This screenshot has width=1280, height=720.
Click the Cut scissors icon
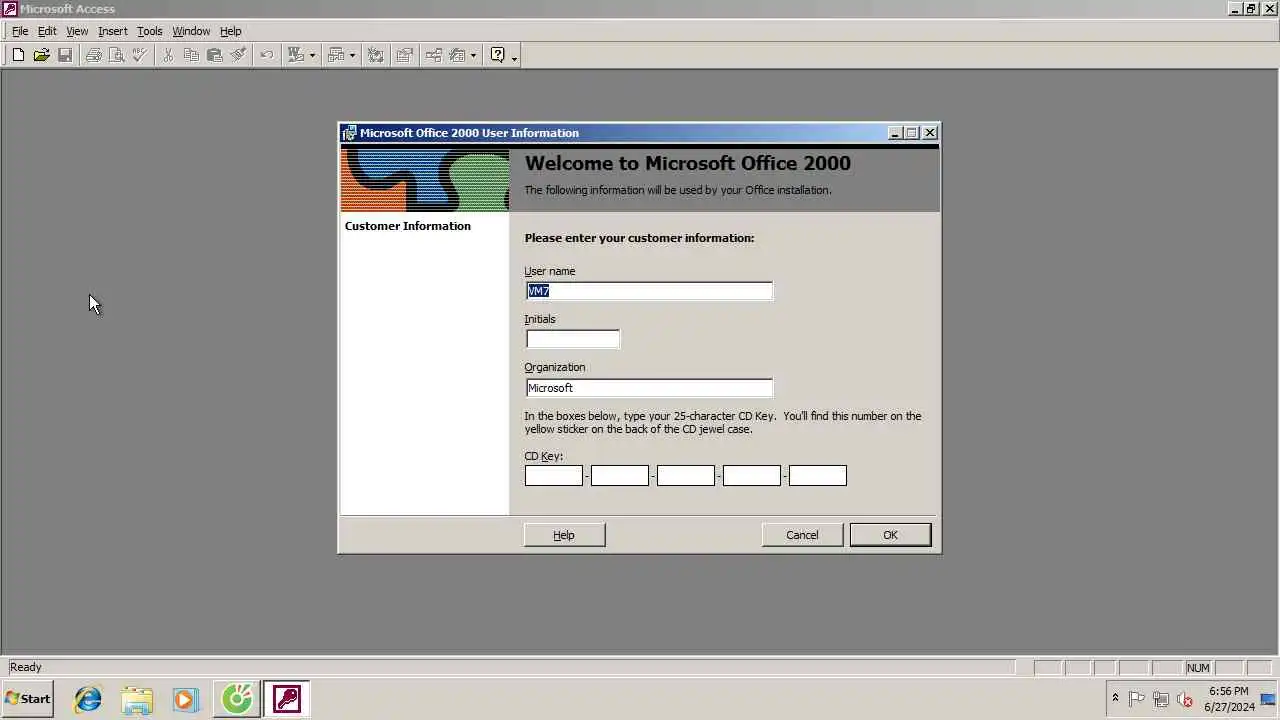pos(168,55)
